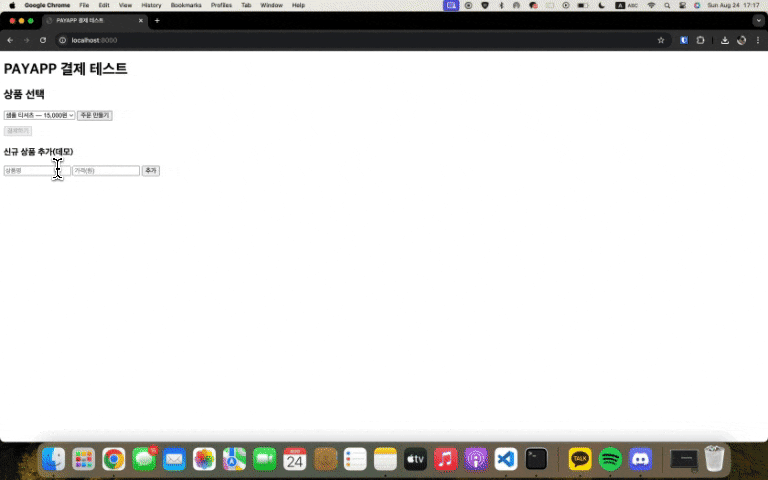The width and height of the screenshot is (768, 480).
Task: Open the product select dropdown showing 15,000원
Action: pos(39,115)
